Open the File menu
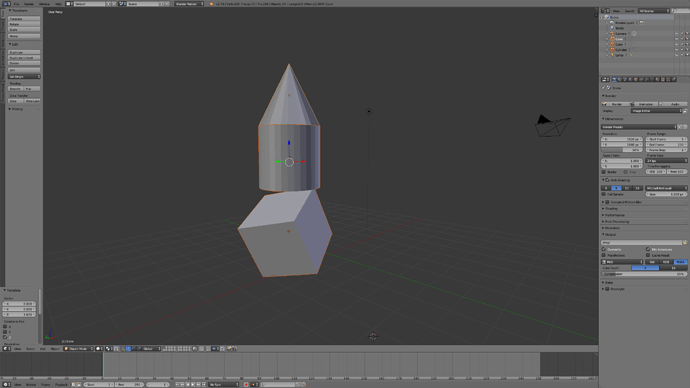The width and height of the screenshot is (690, 388). pyautogui.click(x=16, y=4)
